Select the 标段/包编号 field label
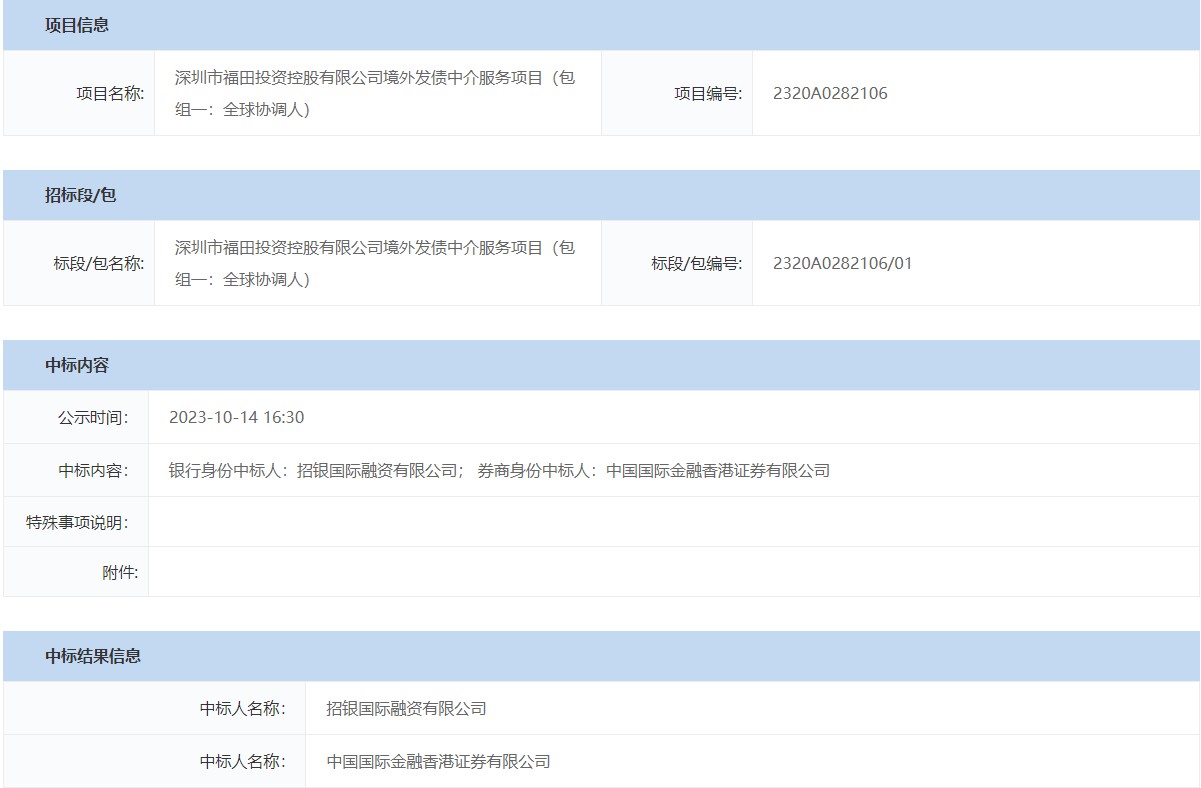1201x788 pixels. click(696, 264)
